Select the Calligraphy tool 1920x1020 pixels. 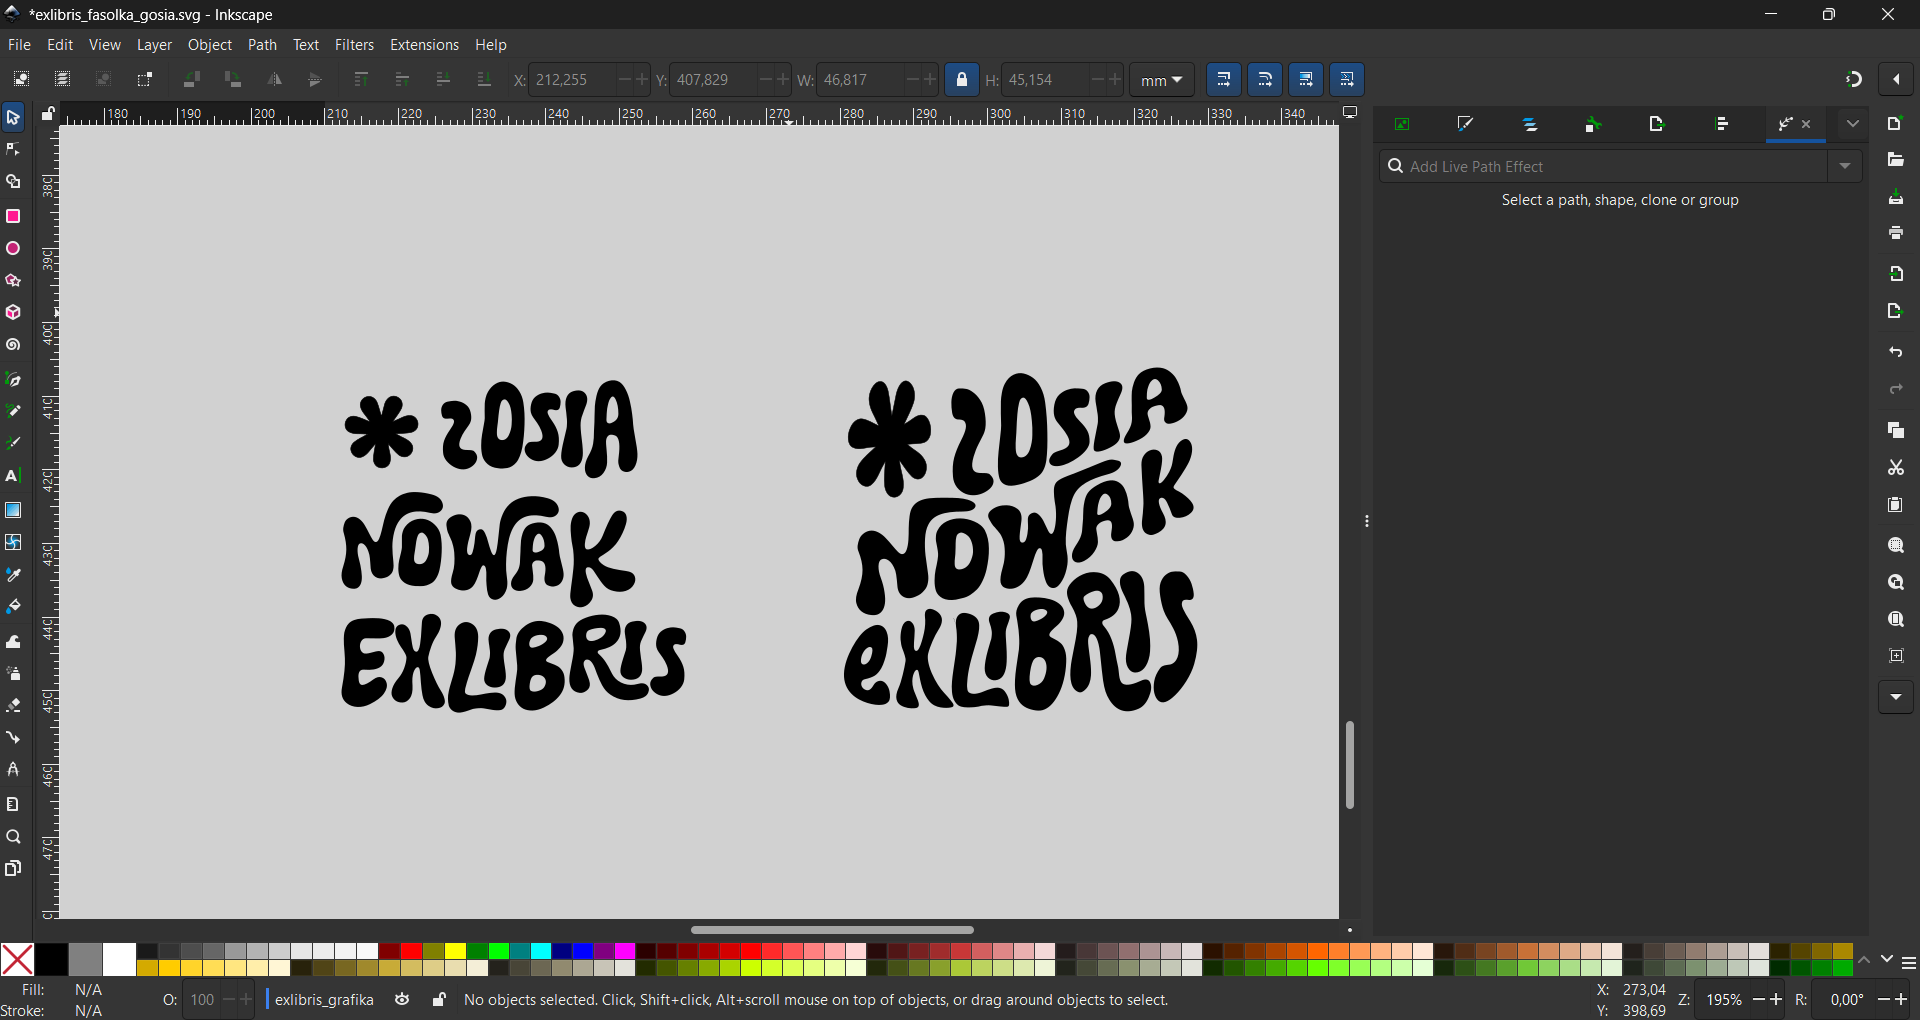tap(13, 443)
